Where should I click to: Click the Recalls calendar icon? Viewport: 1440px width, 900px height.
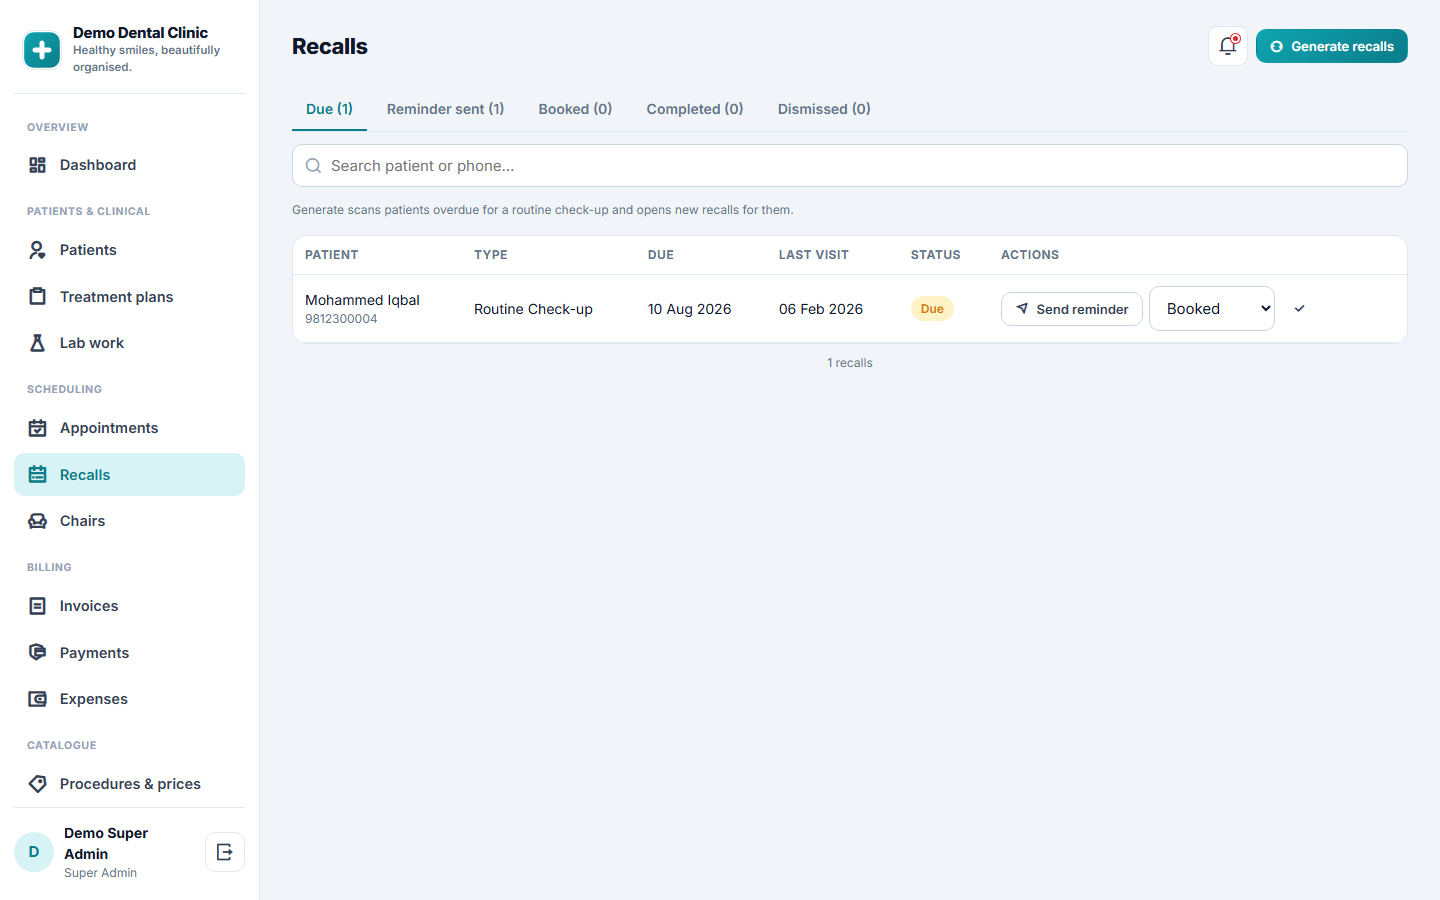[37, 475]
